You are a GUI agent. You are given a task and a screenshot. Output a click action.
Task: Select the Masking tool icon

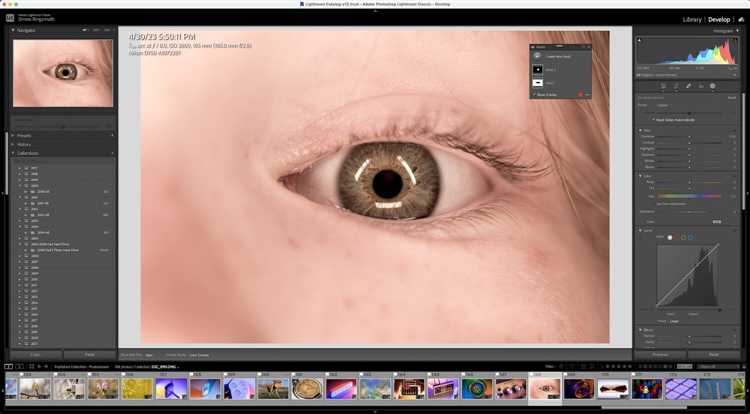click(x=713, y=86)
